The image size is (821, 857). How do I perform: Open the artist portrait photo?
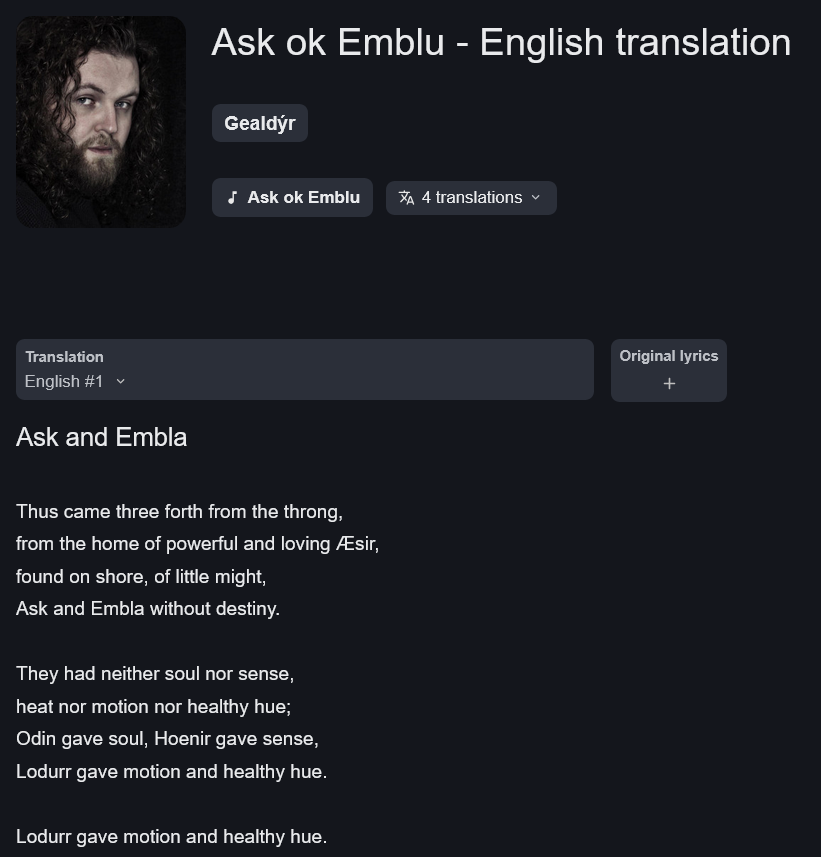(101, 121)
